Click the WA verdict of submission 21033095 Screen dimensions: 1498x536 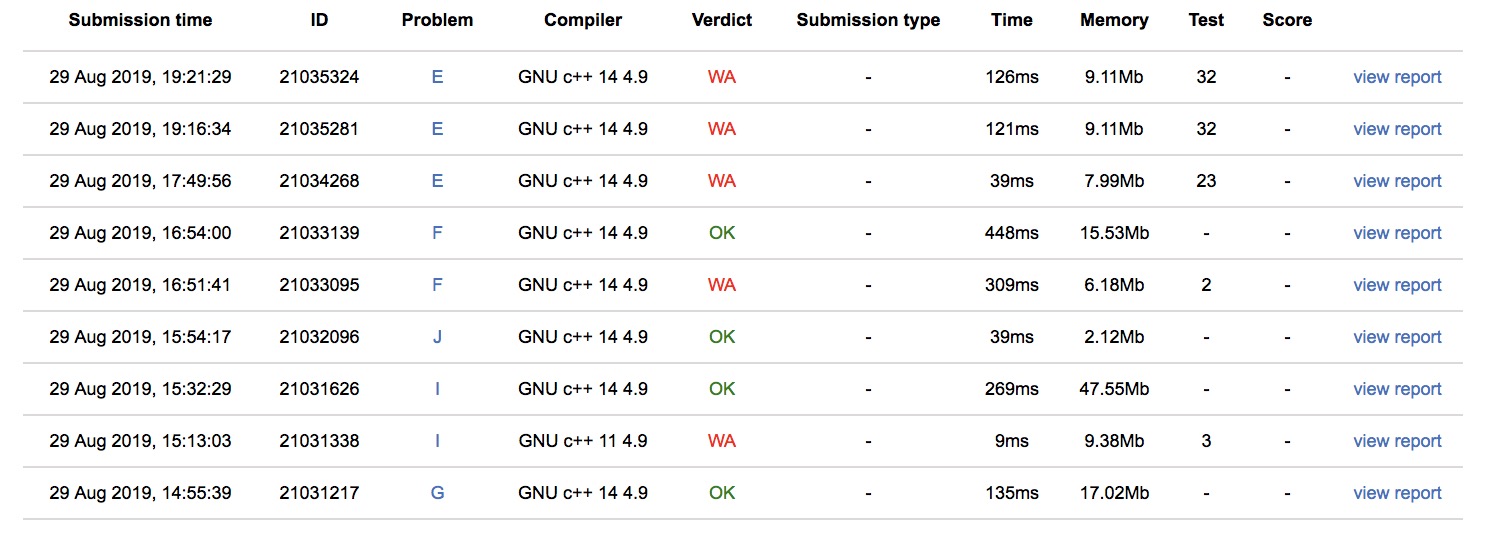(721, 285)
